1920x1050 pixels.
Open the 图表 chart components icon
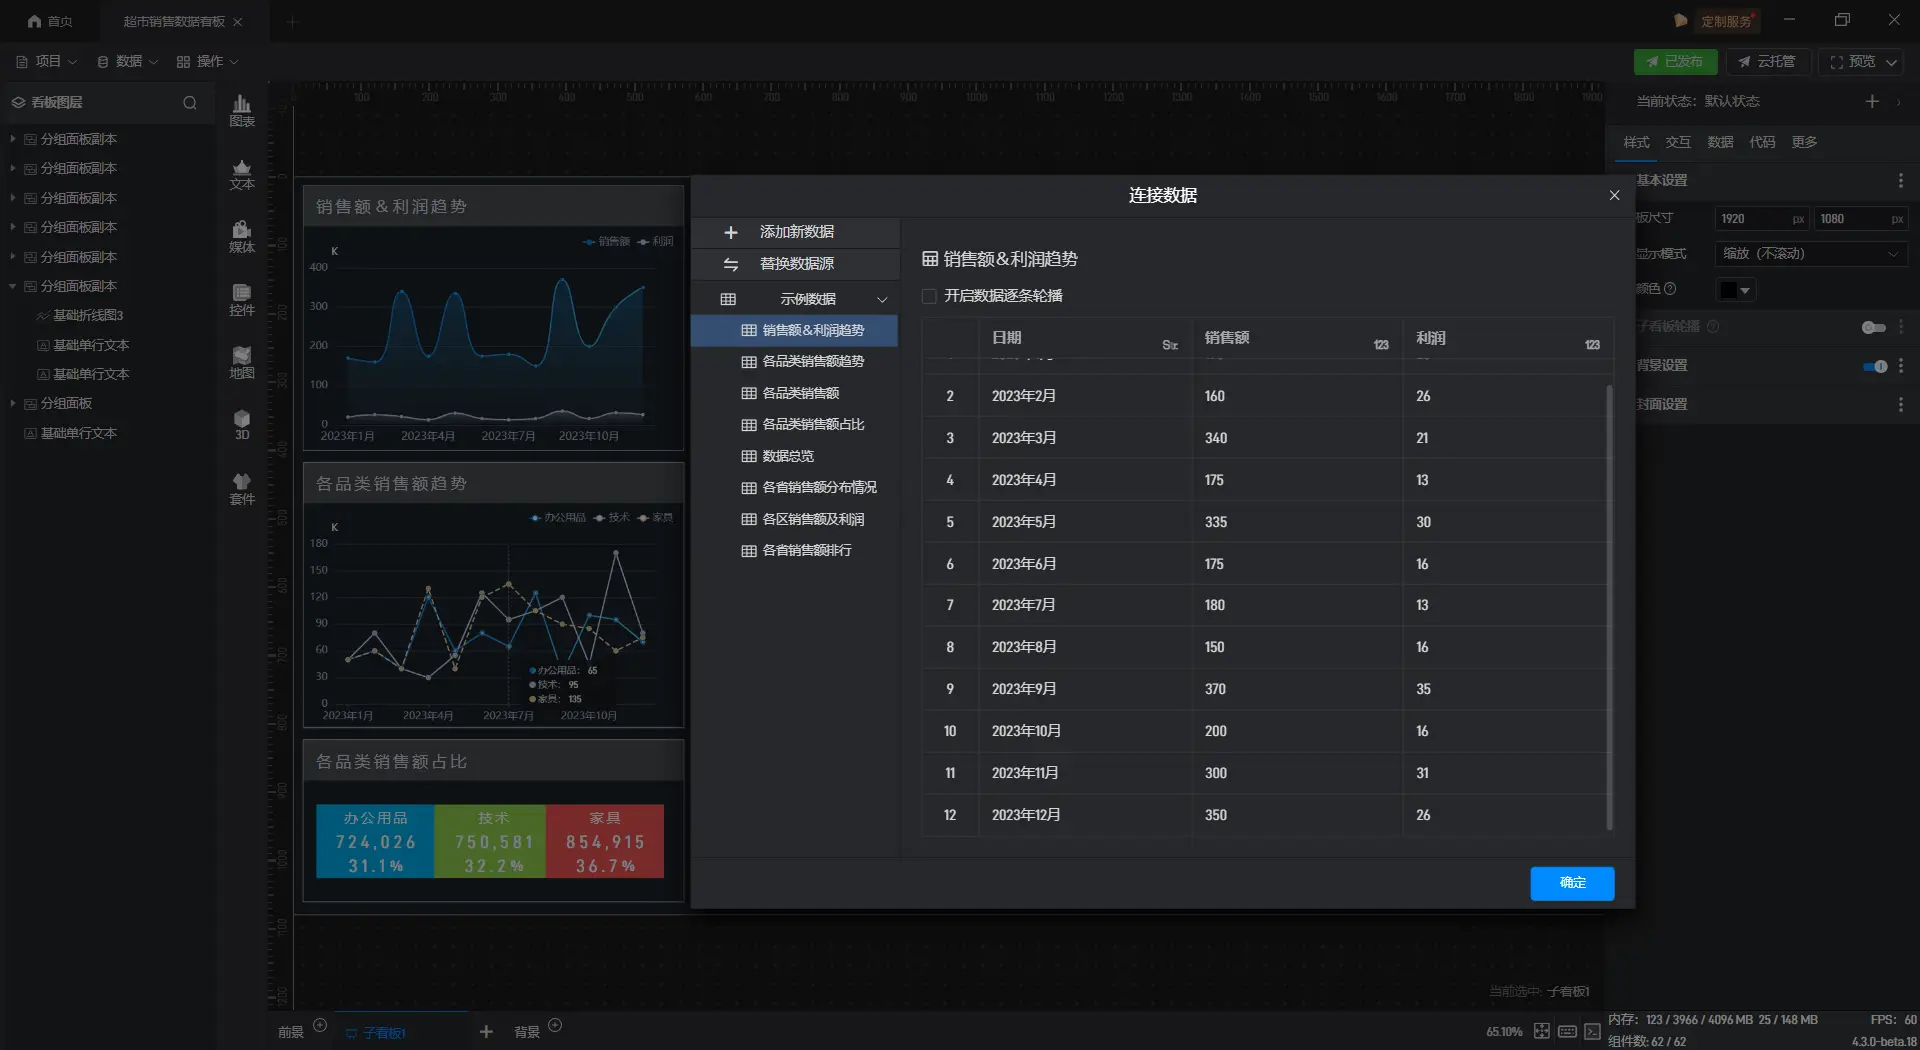[x=242, y=110]
